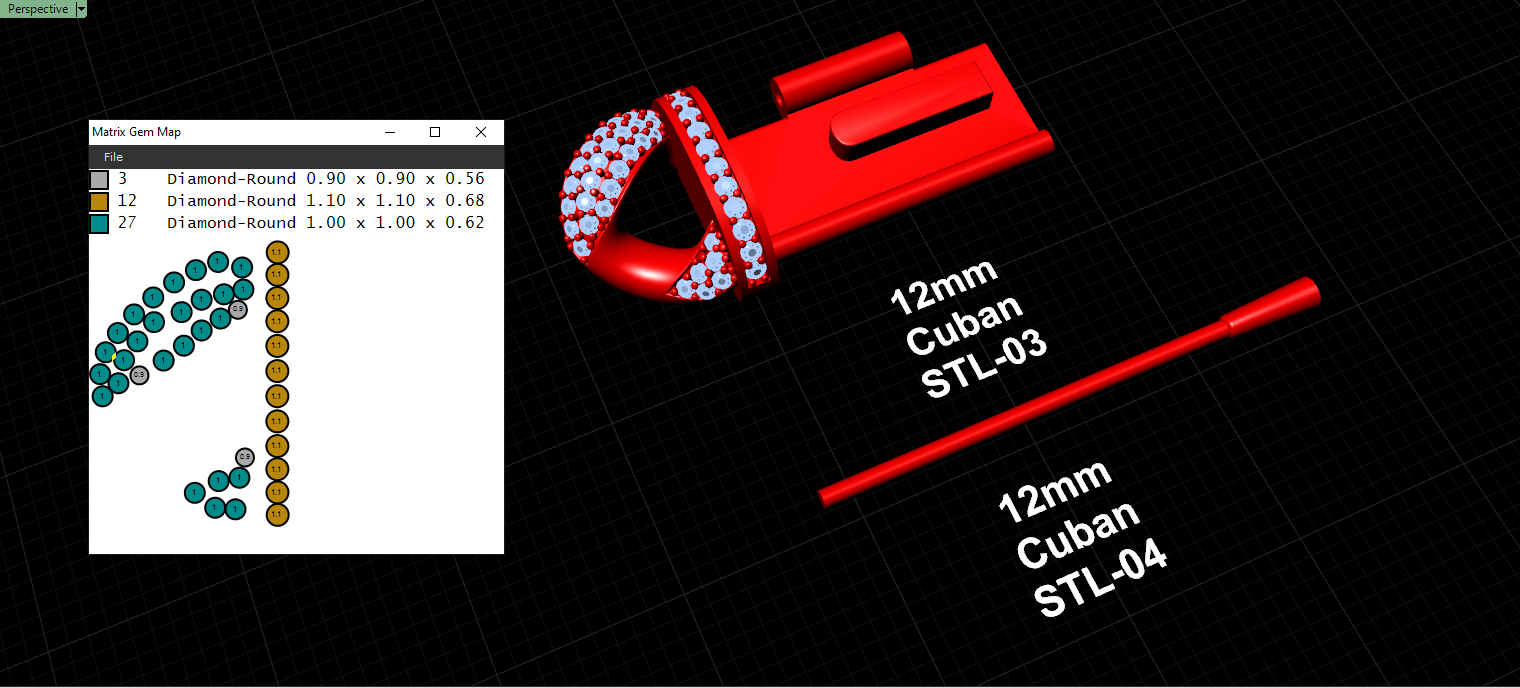Minimize the Matrix Gem Map window
The width and height of the screenshot is (1520, 688).
(389, 132)
